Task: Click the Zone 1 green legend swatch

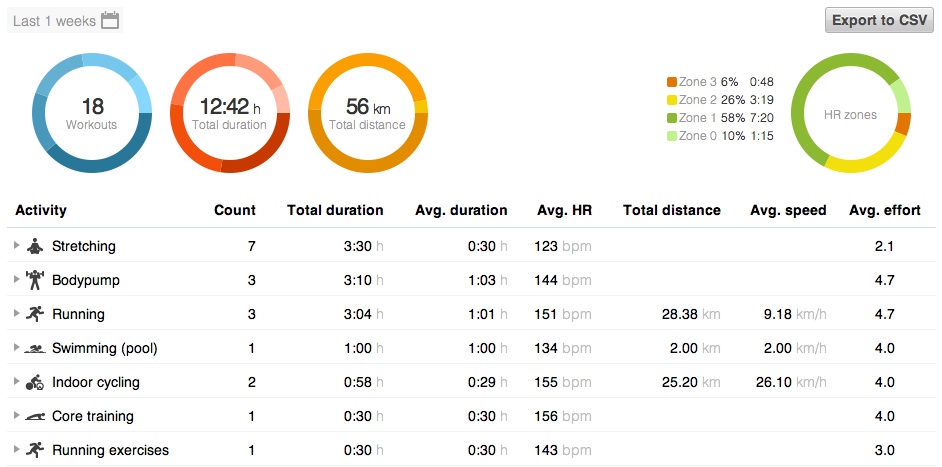Action: pos(671,118)
